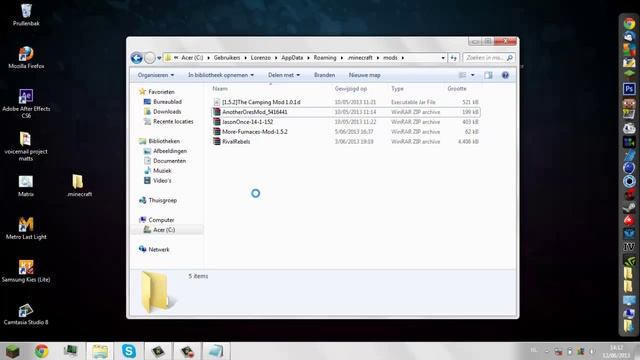Image resolution: width=640 pixels, height=360 pixels.
Task: Click the Explorer forward arrow button
Action: tap(150, 58)
